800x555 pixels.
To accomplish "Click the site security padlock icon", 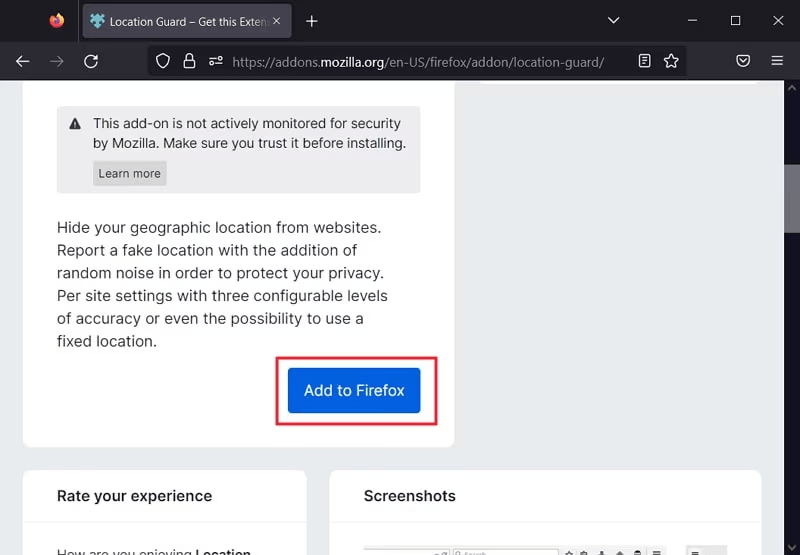I will (x=189, y=61).
